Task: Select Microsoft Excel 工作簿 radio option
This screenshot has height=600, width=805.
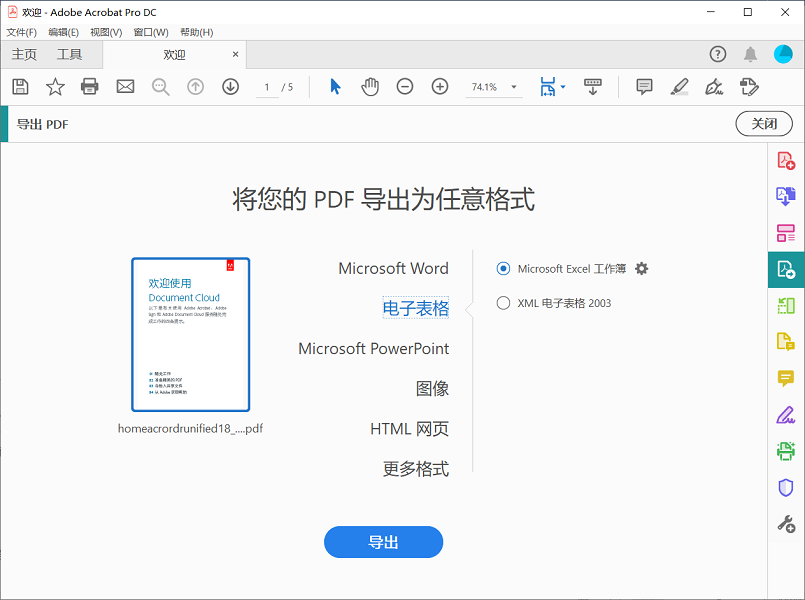Action: 503,268
